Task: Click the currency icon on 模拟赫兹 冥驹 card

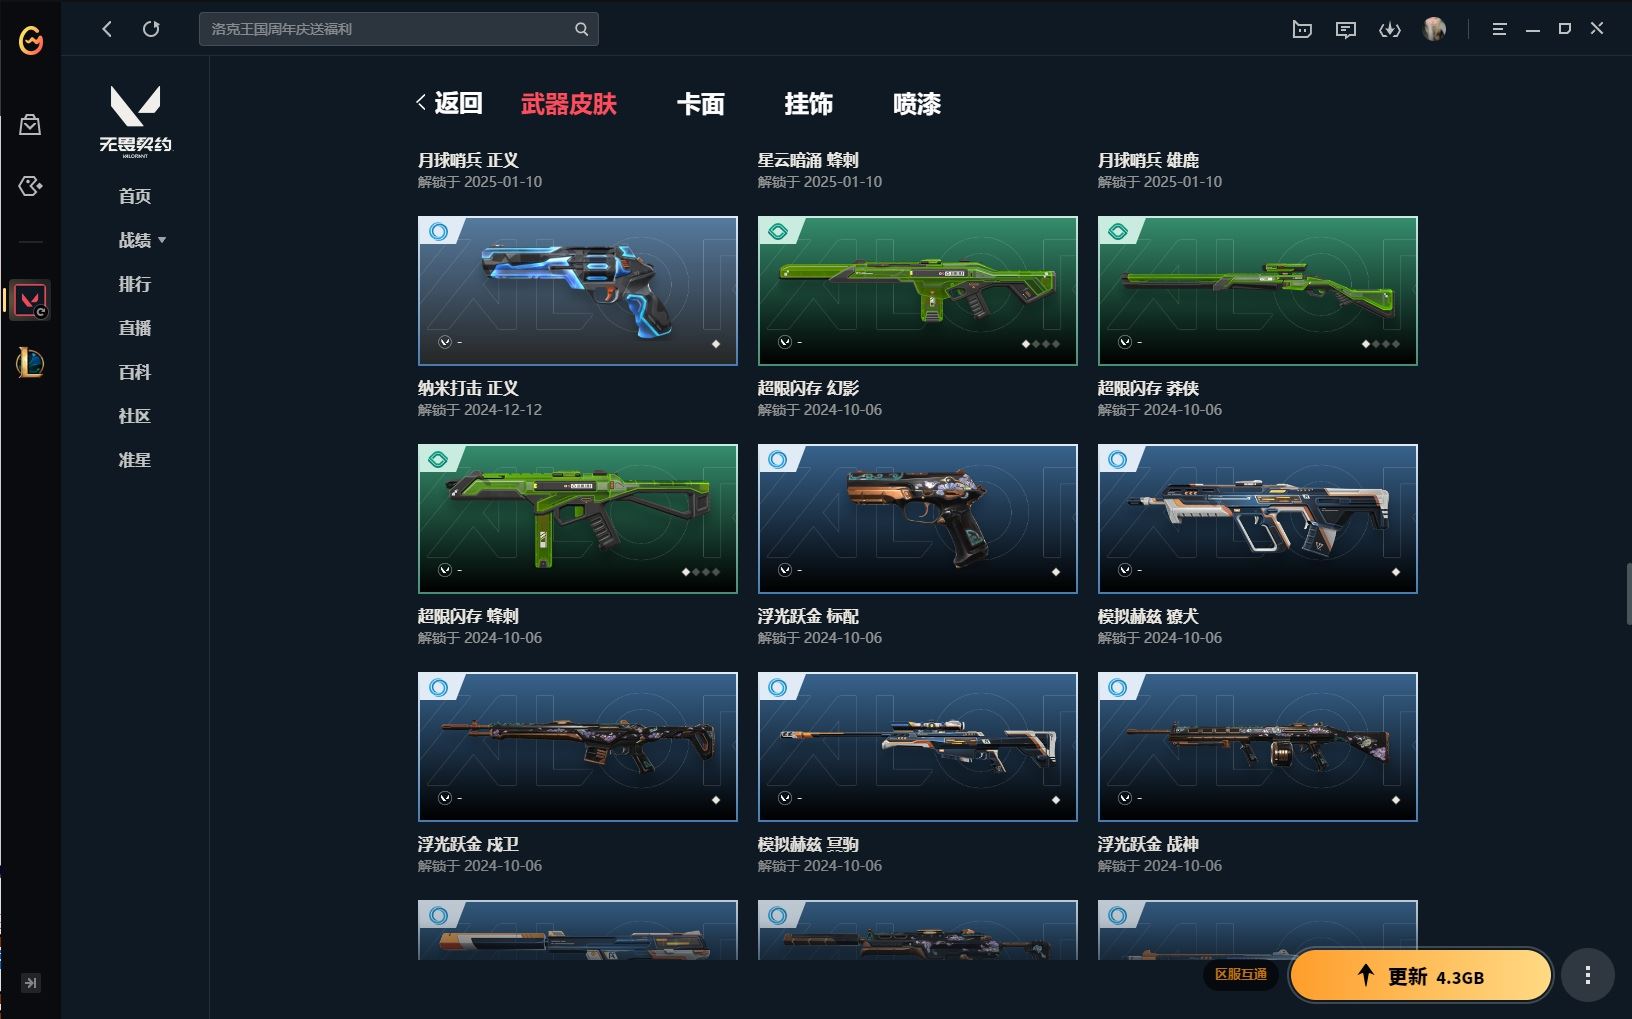Action: [x=785, y=798]
